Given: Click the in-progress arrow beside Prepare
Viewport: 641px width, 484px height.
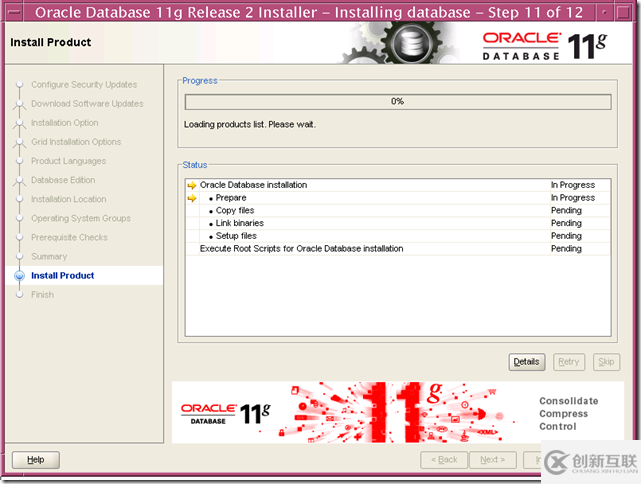Looking at the screenshot, I should tap(192, 198).
